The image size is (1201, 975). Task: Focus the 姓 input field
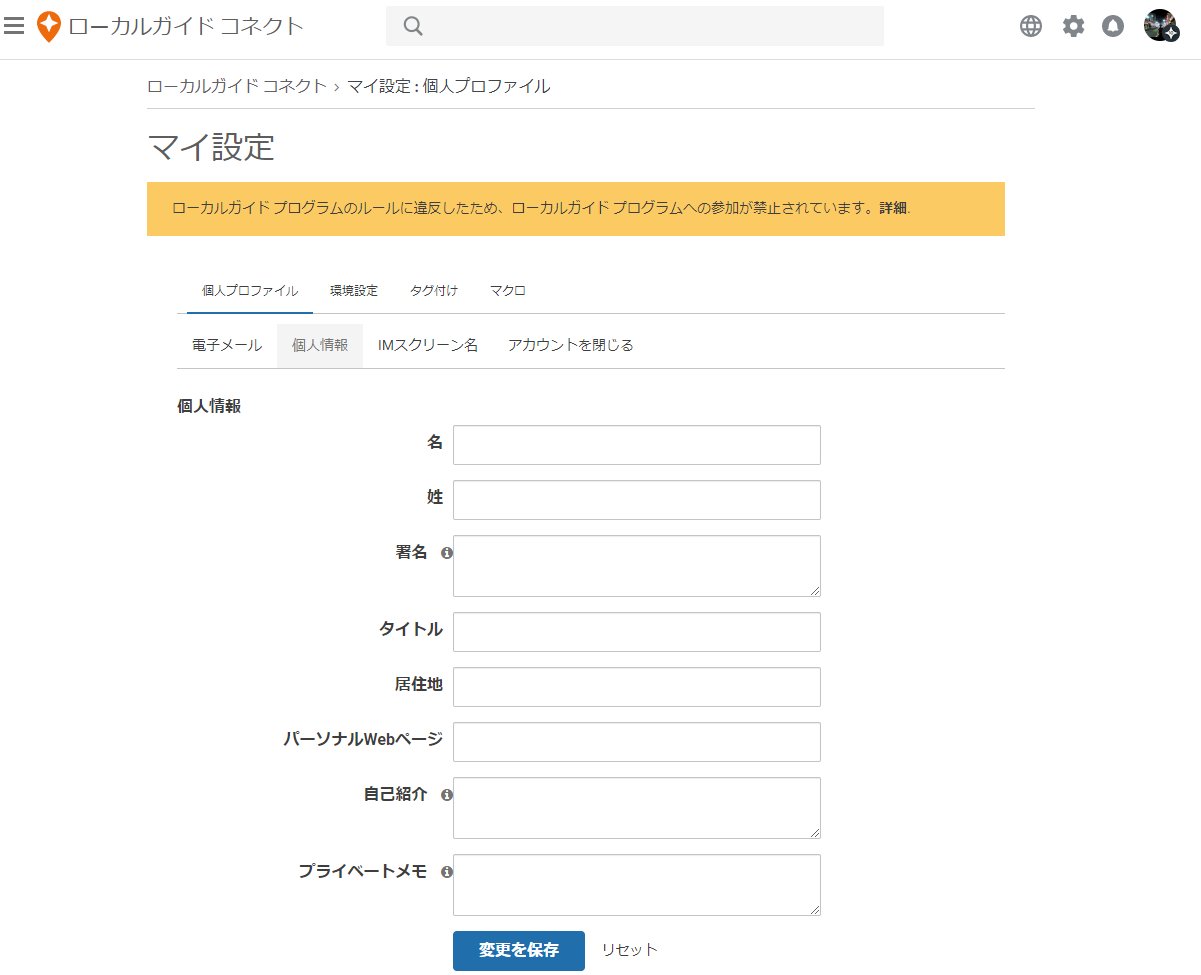(x=637, y=500)
